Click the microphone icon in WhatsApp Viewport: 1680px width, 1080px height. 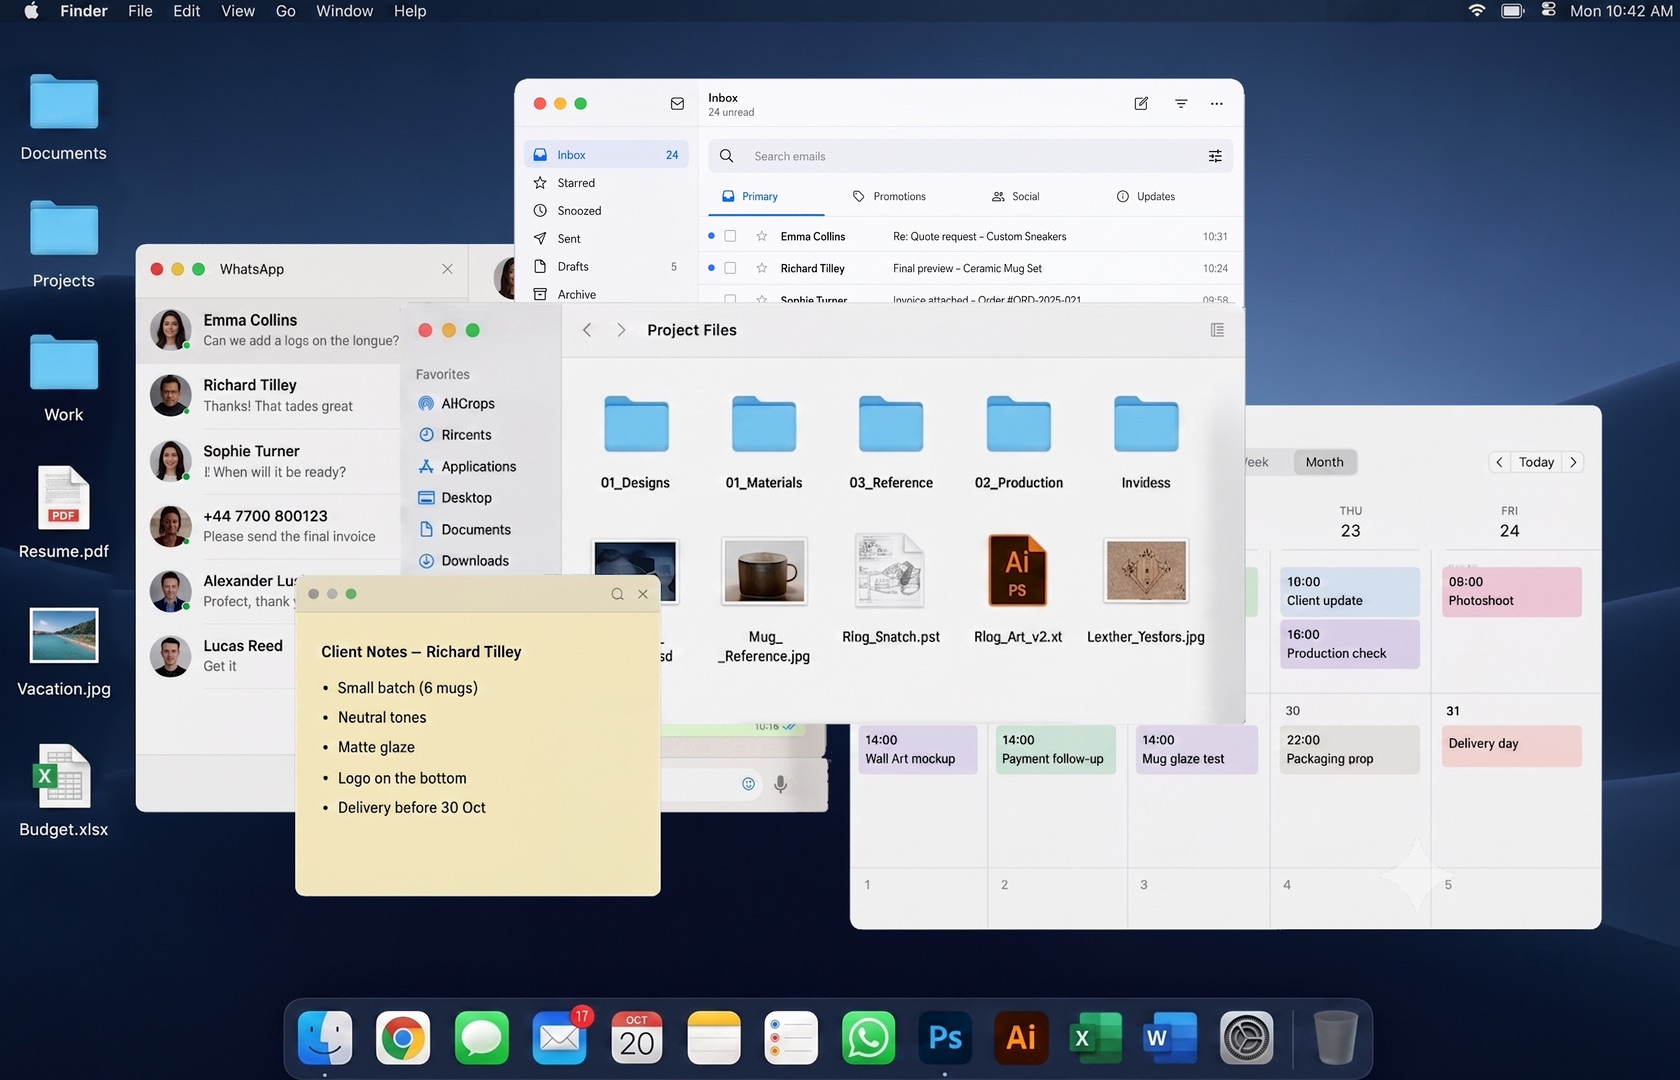click(x=781, y=784)
